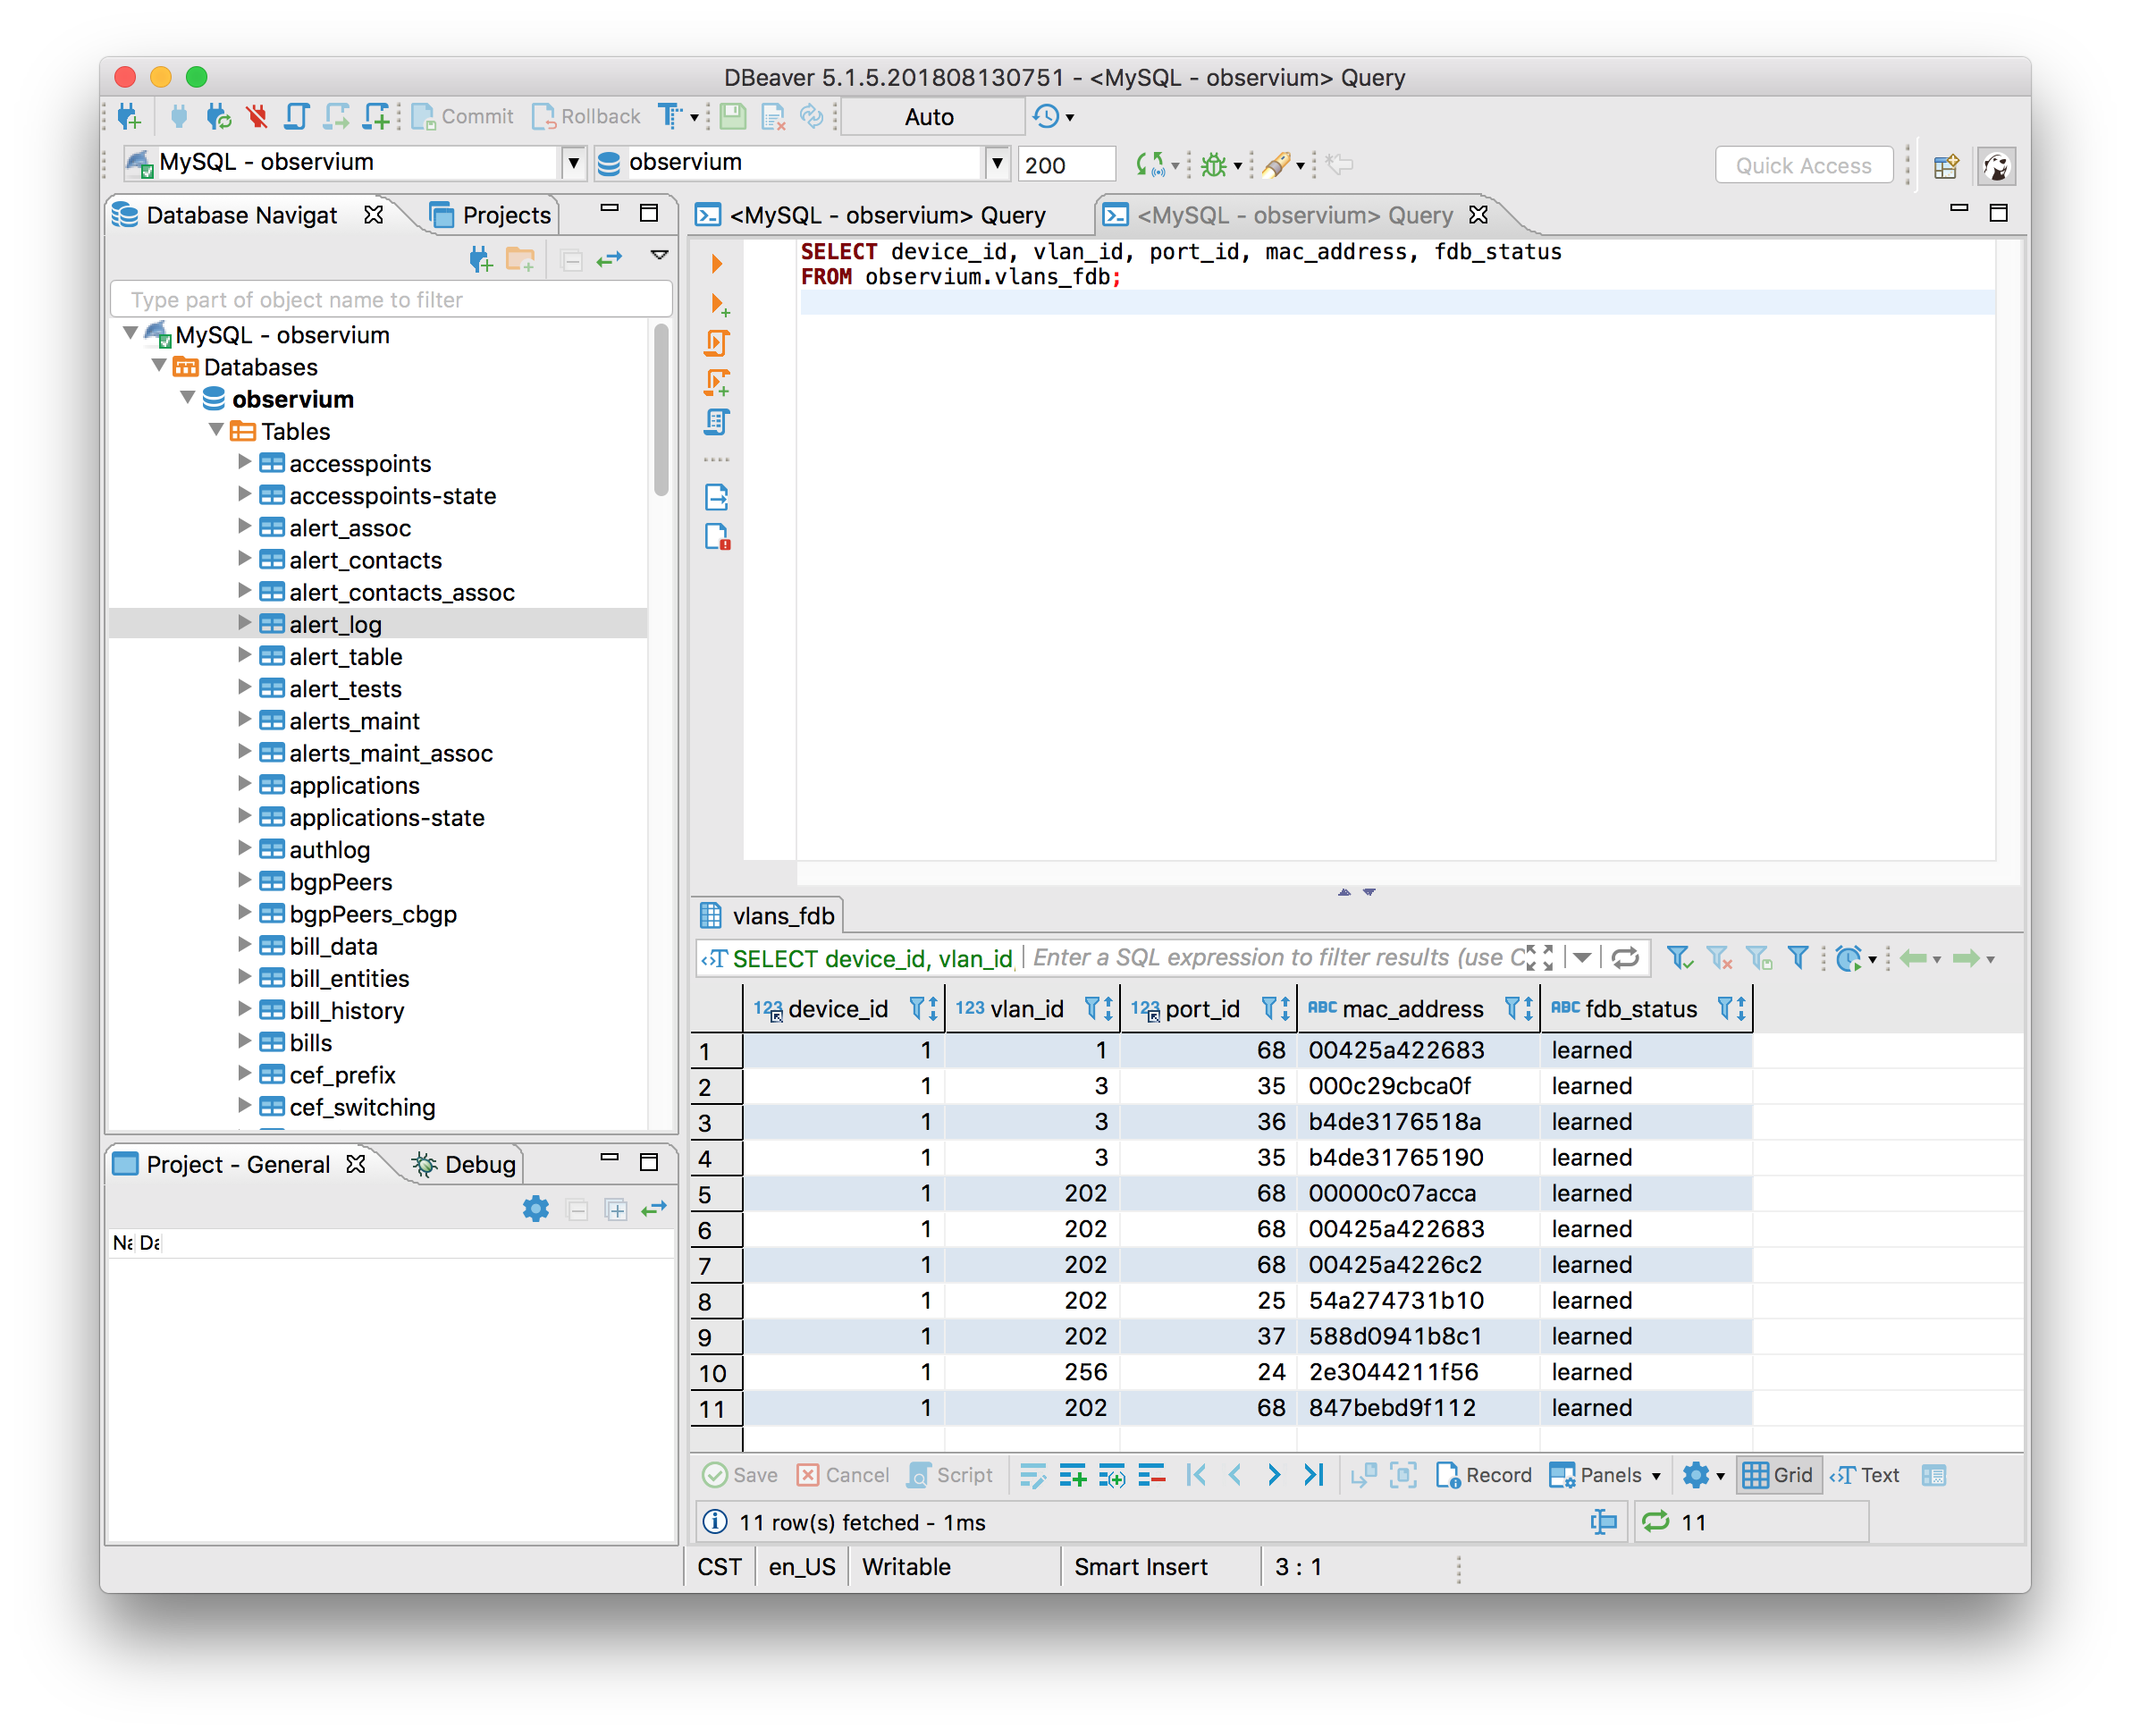
Task: Open the filter history dropdown arrow
Action: (x=1582, y=958)
